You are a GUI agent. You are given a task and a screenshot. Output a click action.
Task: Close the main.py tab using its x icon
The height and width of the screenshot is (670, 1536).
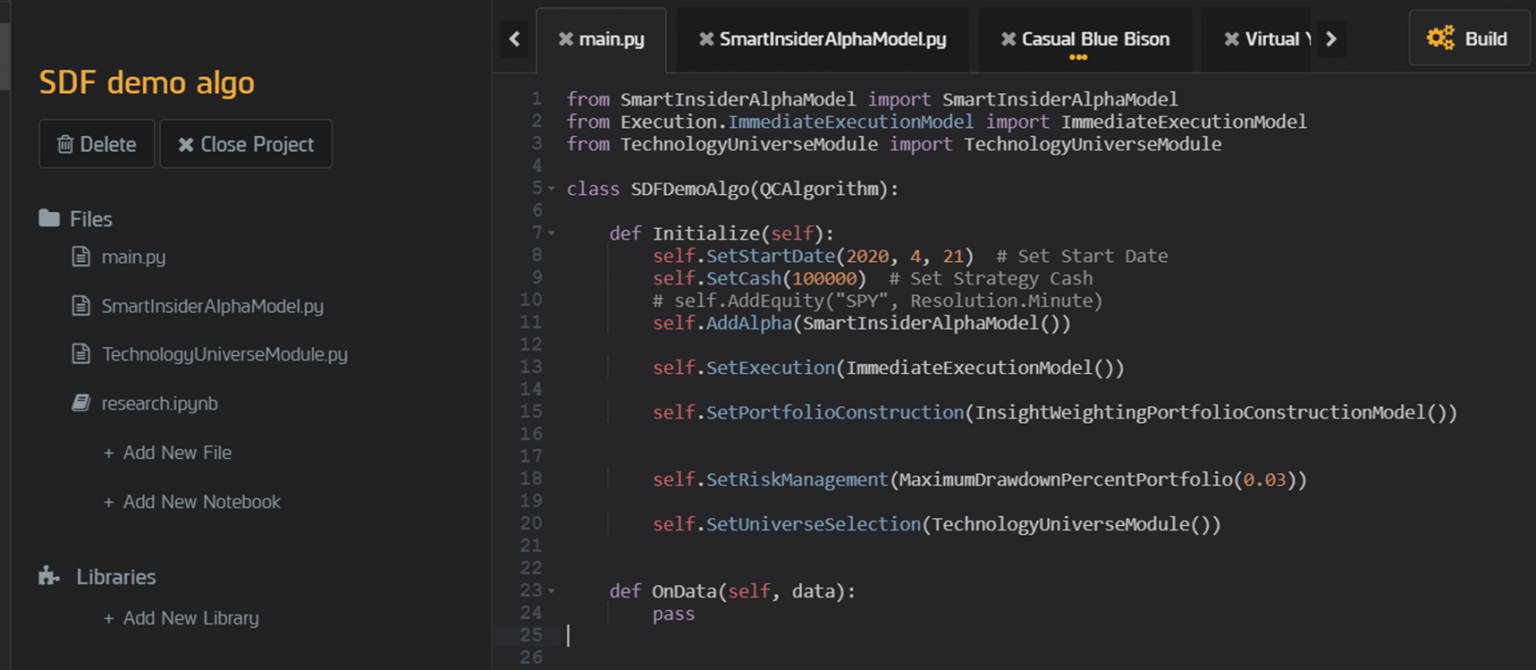[x=566, y=40]
